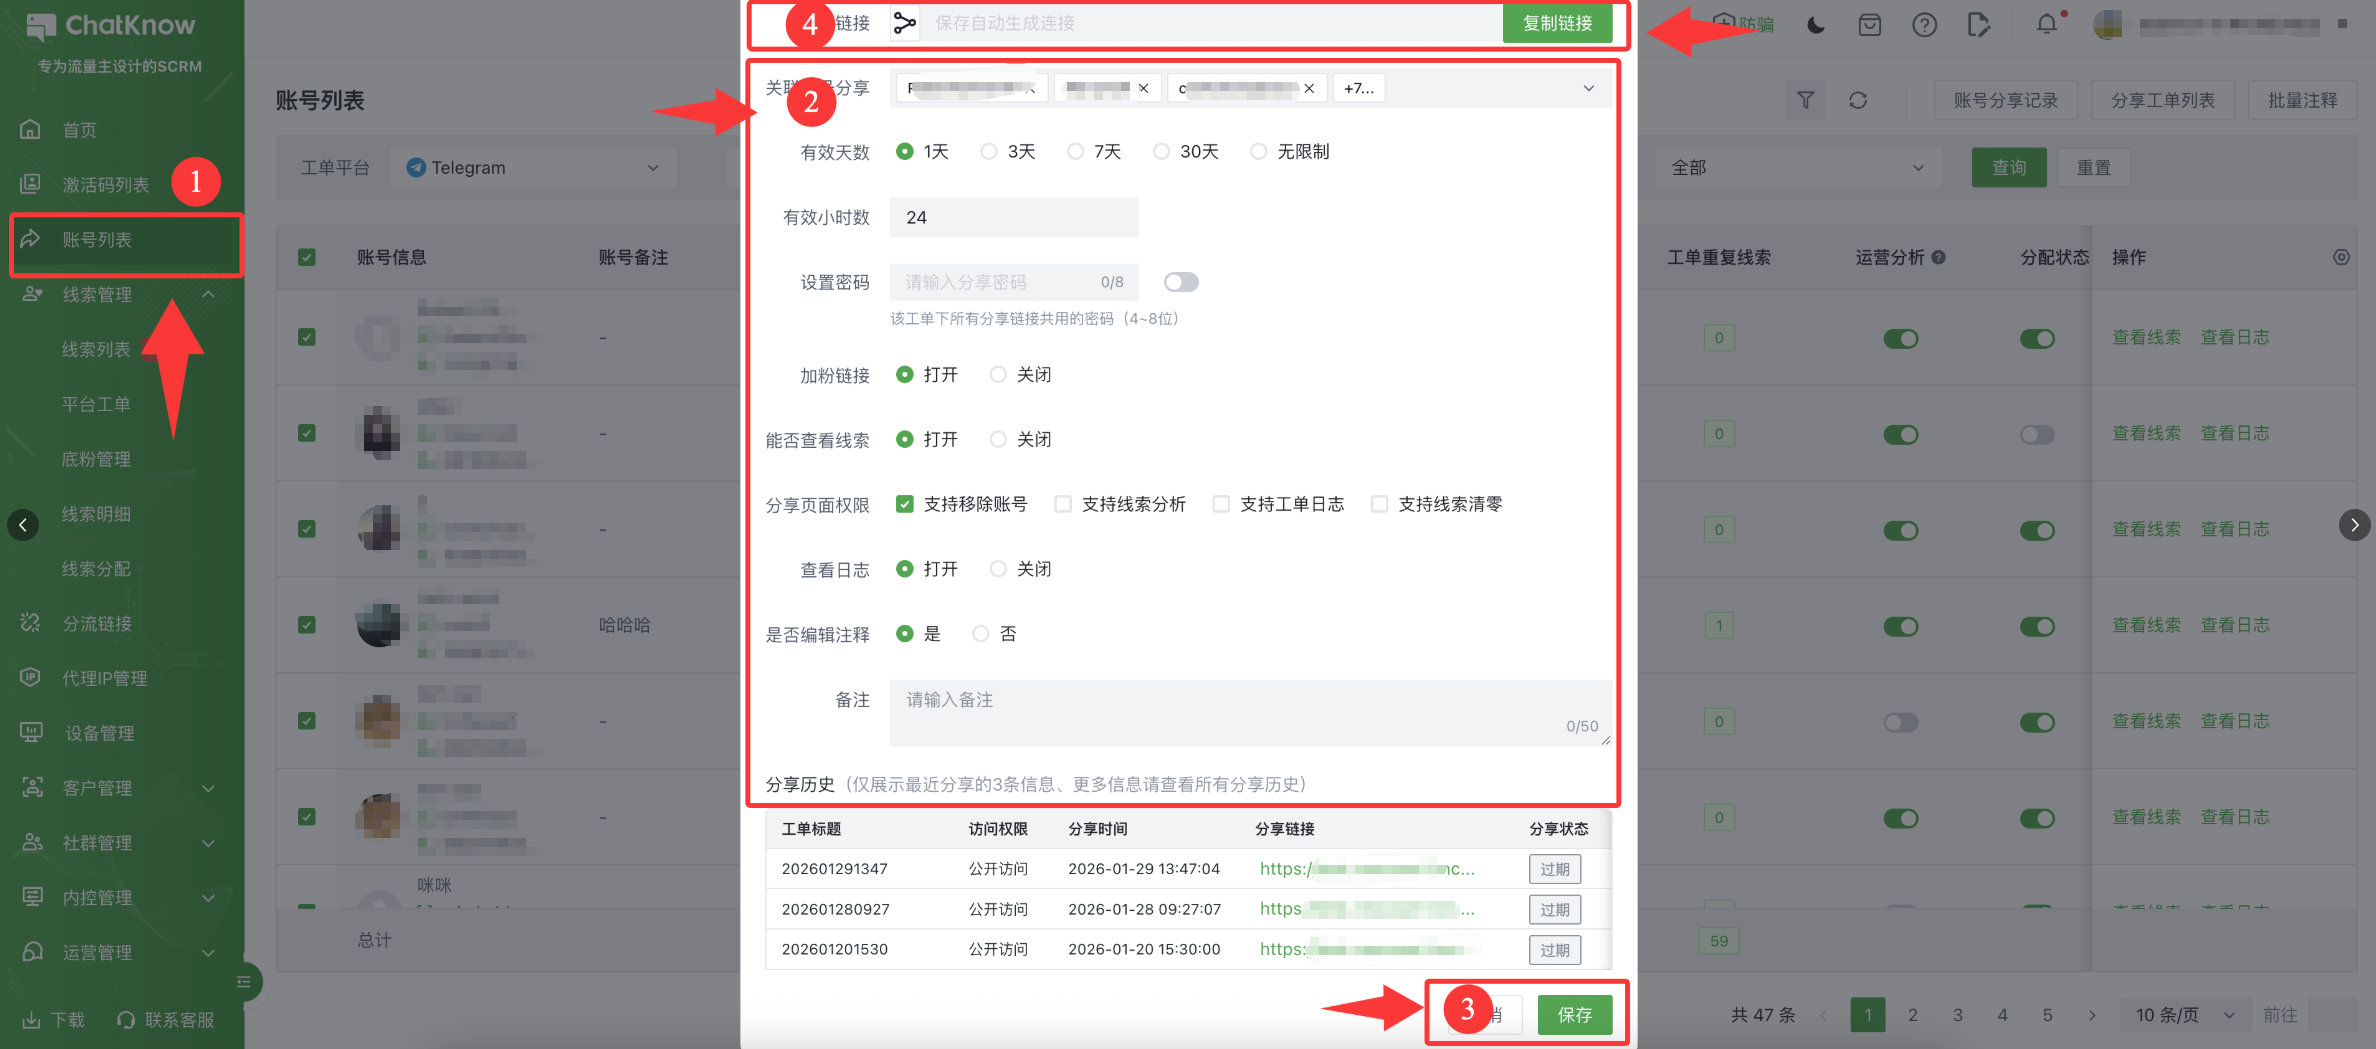Screen dimensions: 2376x1049
Task: Click the filter funnel icon
Action: point(1805,100)
